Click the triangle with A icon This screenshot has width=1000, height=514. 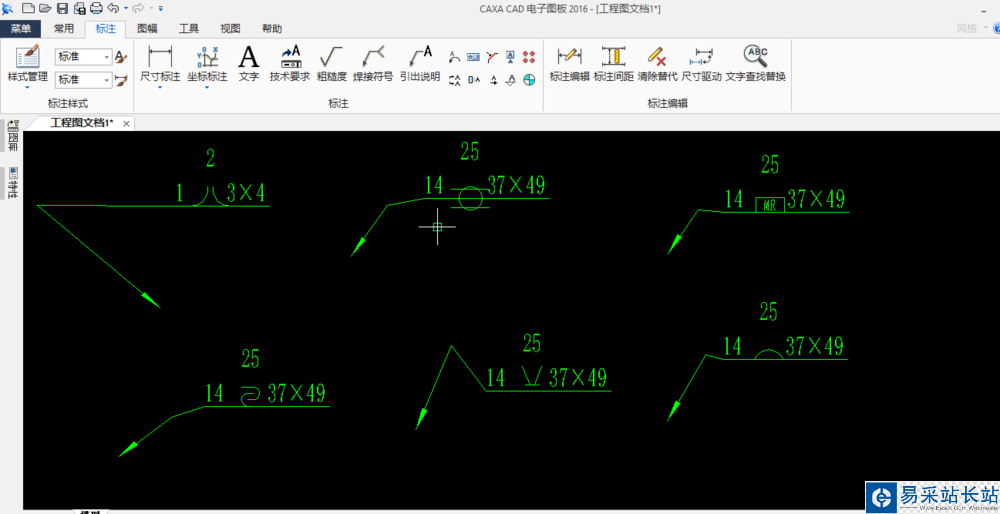pos(510,80)
